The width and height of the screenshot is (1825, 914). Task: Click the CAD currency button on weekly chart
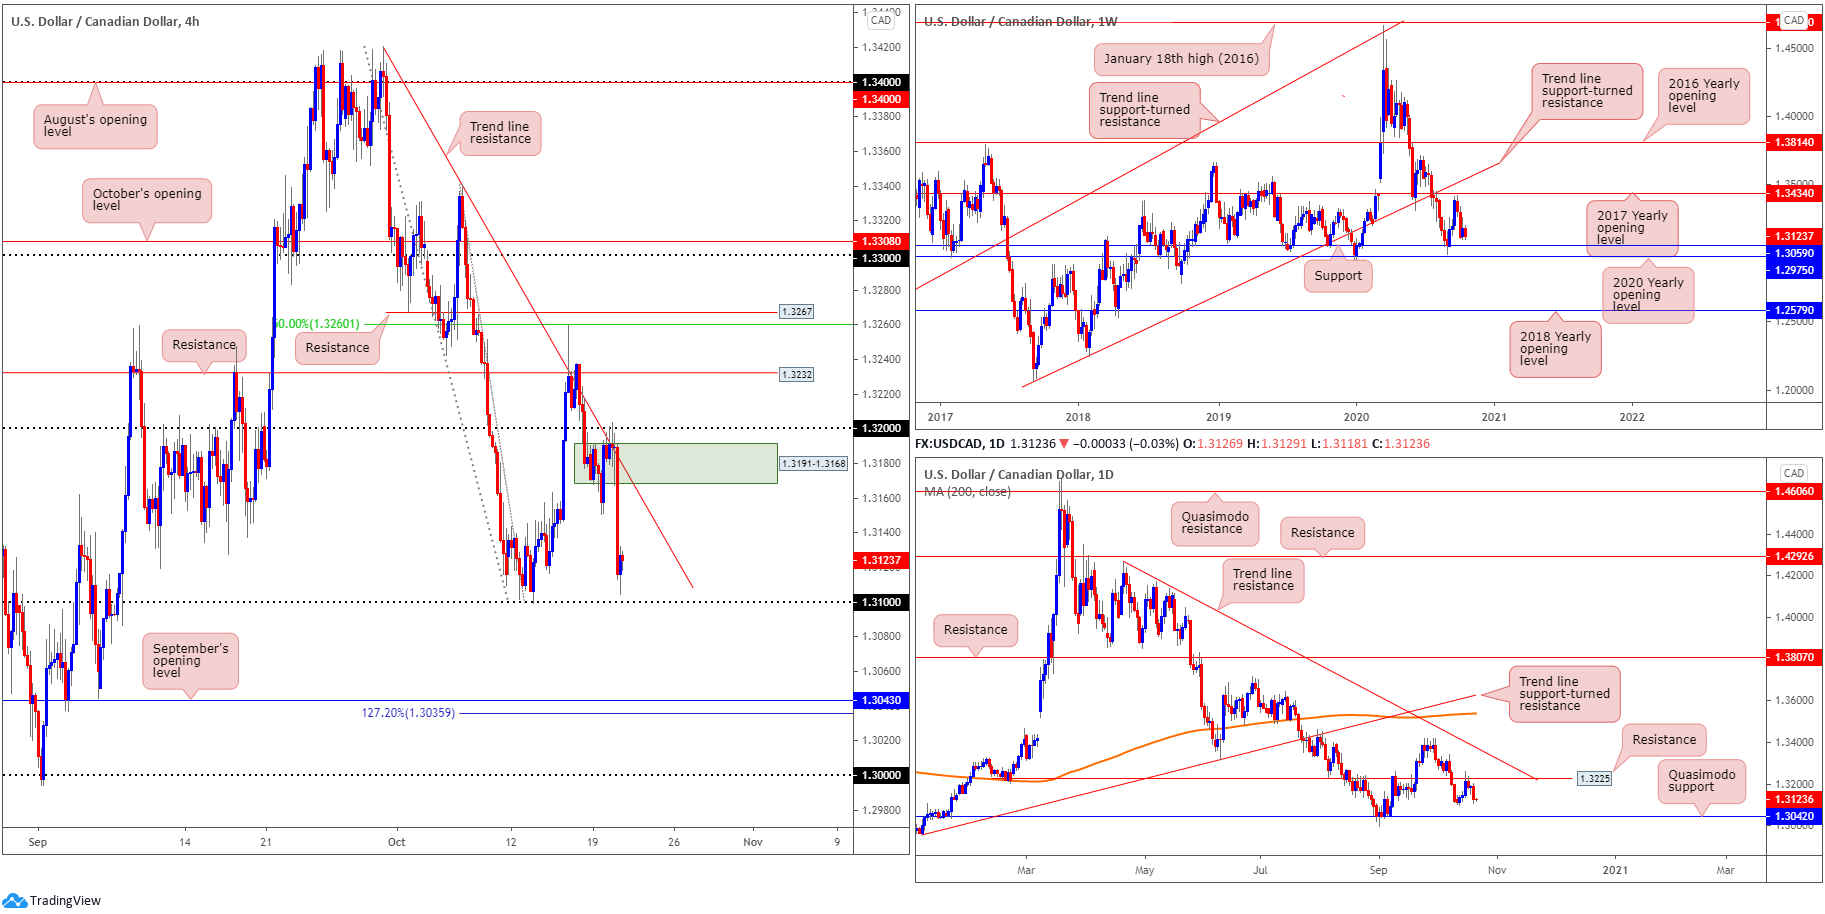(x=1794, y=20)
